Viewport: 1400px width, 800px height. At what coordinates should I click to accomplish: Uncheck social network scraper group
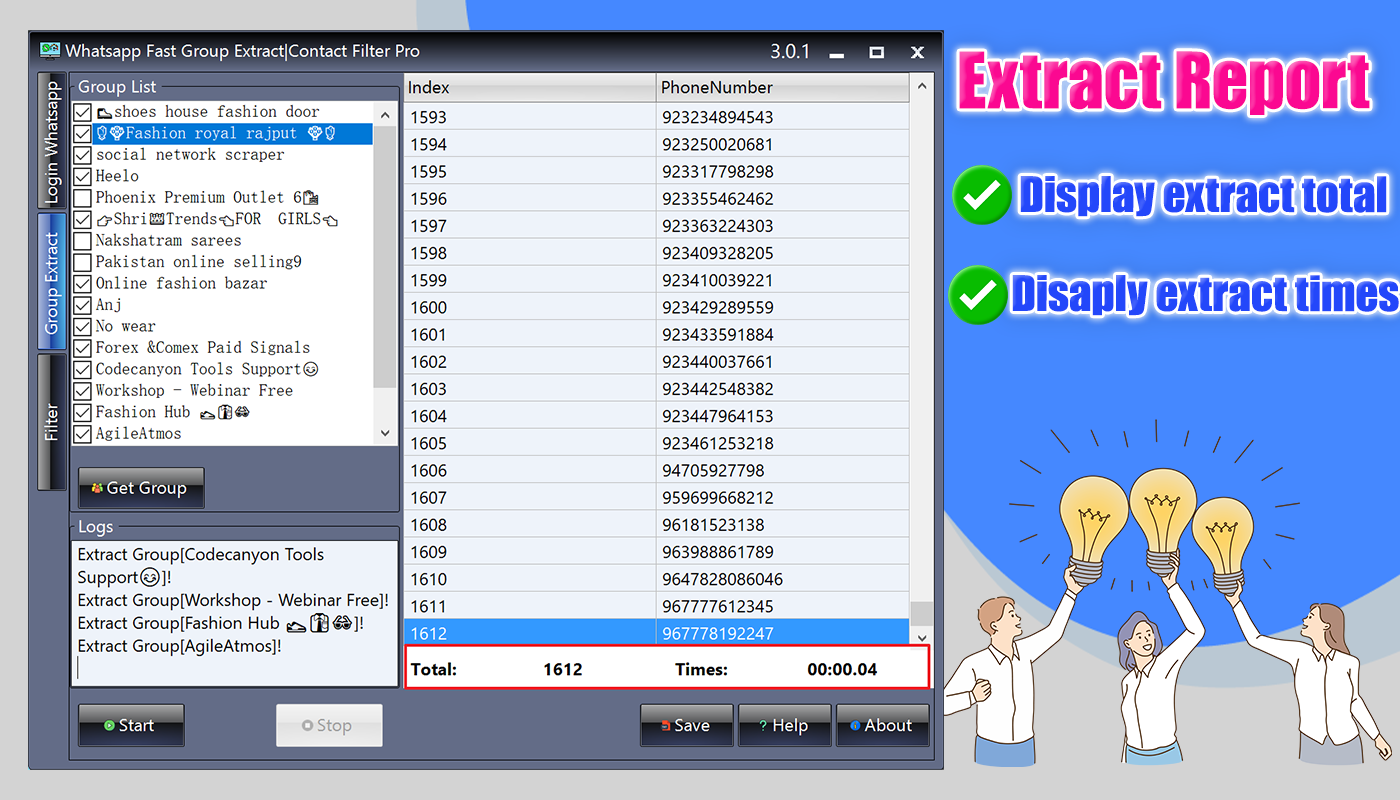83,155
